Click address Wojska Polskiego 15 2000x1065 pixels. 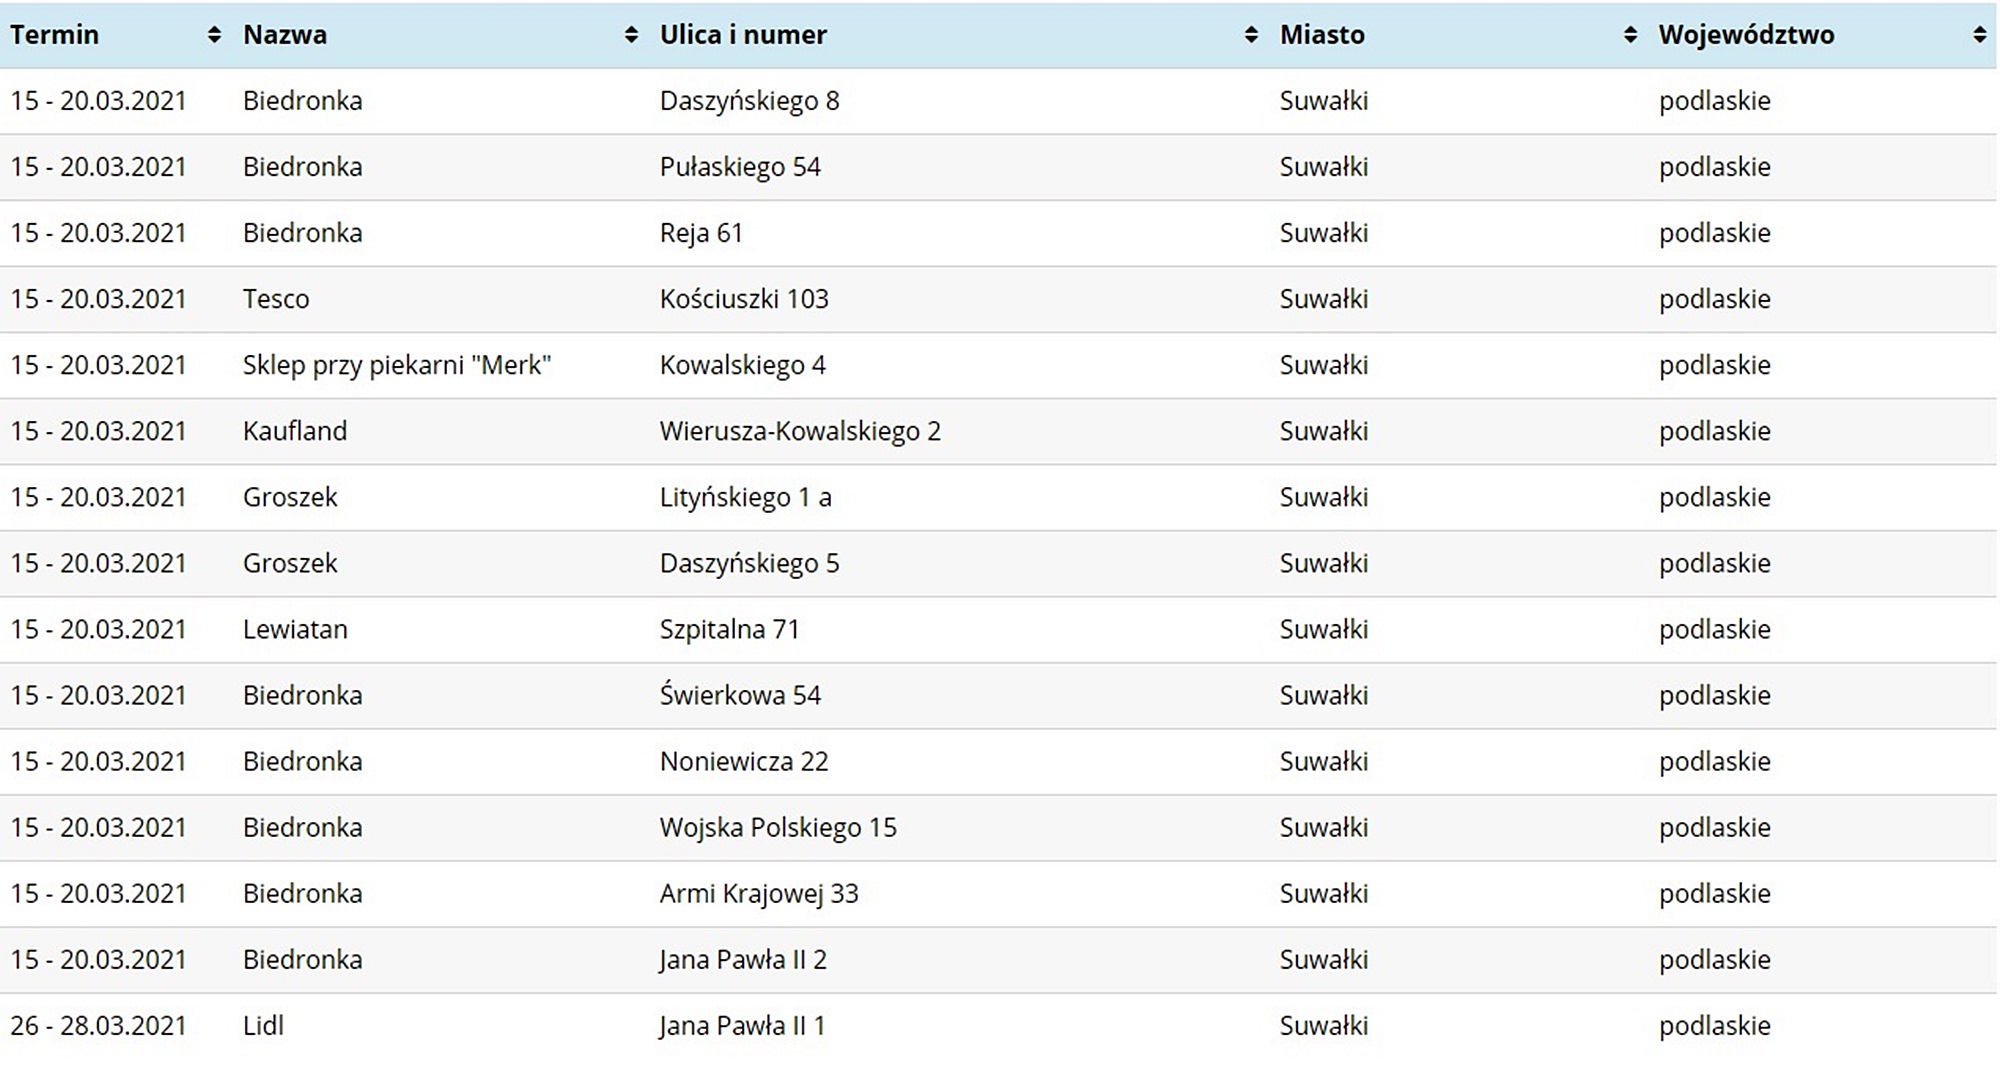tap(778, 828)
